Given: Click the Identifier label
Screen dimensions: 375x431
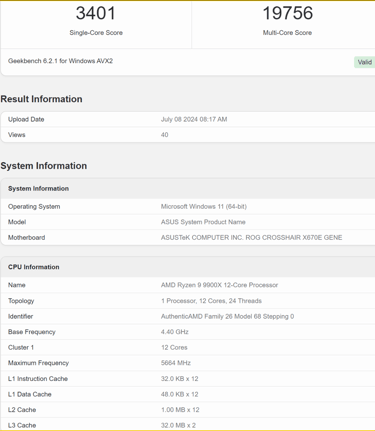Looking at the screenshot, I should point(20,316).
